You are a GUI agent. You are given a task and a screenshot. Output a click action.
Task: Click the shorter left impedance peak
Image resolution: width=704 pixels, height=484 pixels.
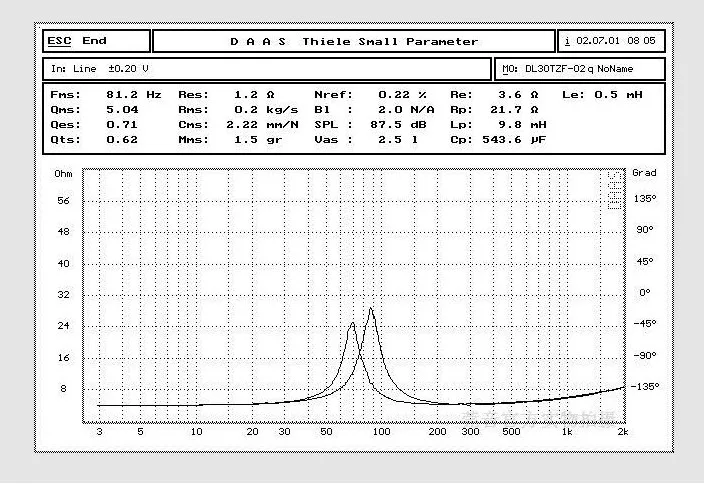tap(352, 325)
